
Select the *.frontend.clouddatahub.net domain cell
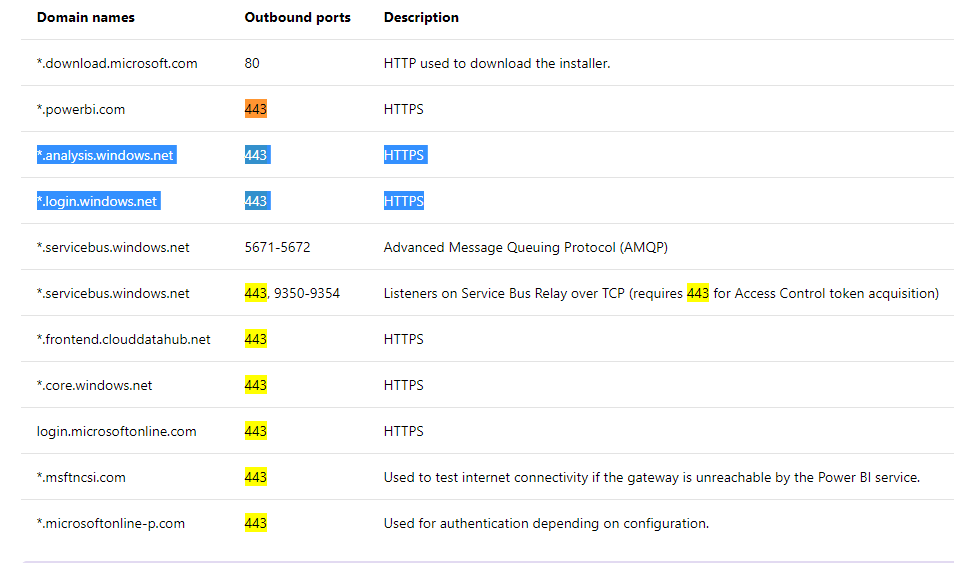tap(124, 339)
